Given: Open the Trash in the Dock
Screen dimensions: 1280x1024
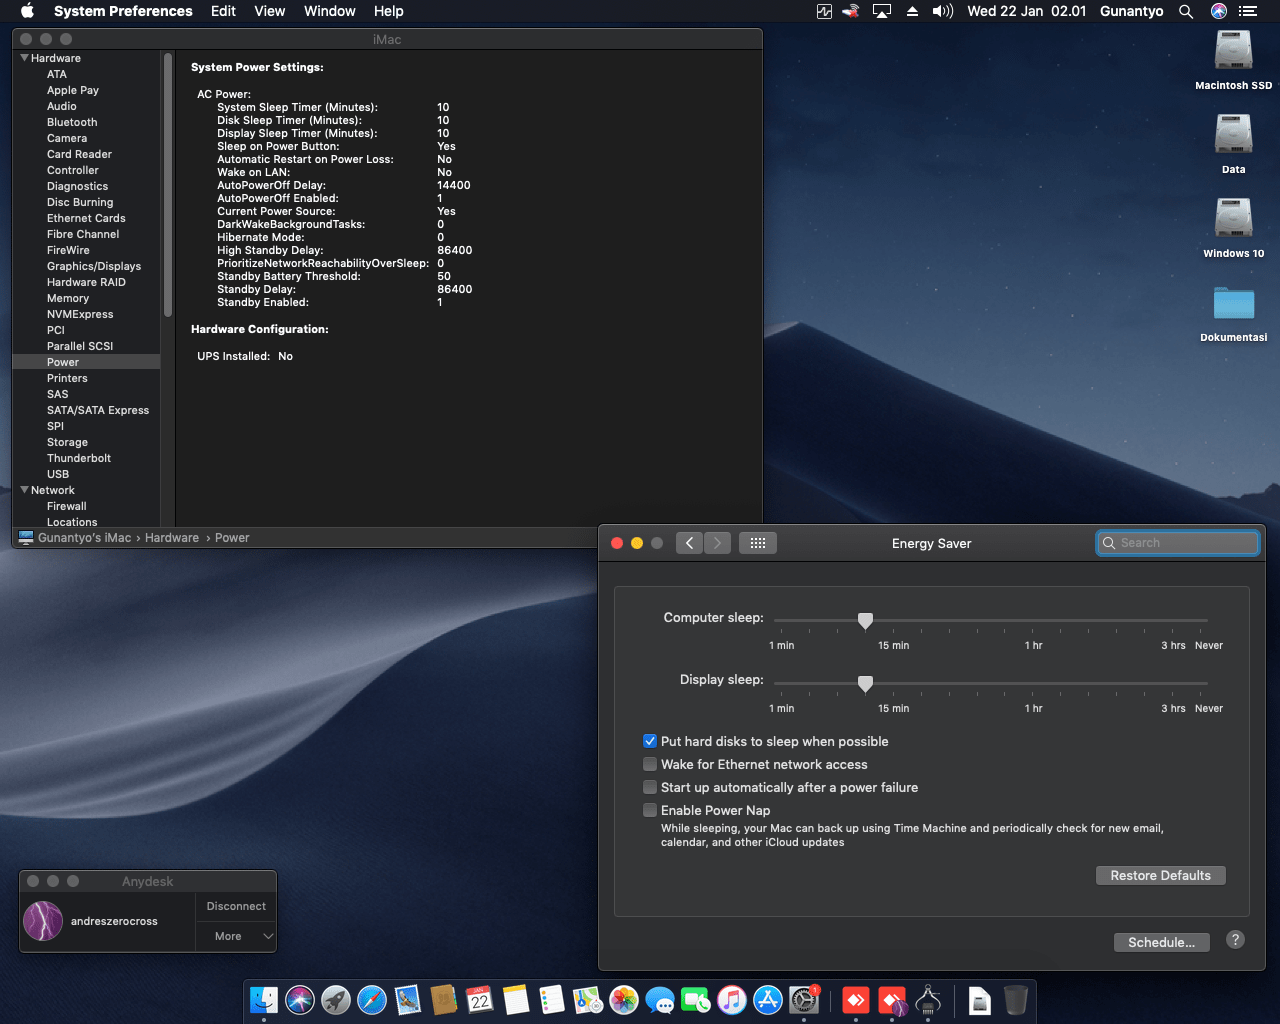Looking at the screenshot, I should (x=1015, y=1000).
